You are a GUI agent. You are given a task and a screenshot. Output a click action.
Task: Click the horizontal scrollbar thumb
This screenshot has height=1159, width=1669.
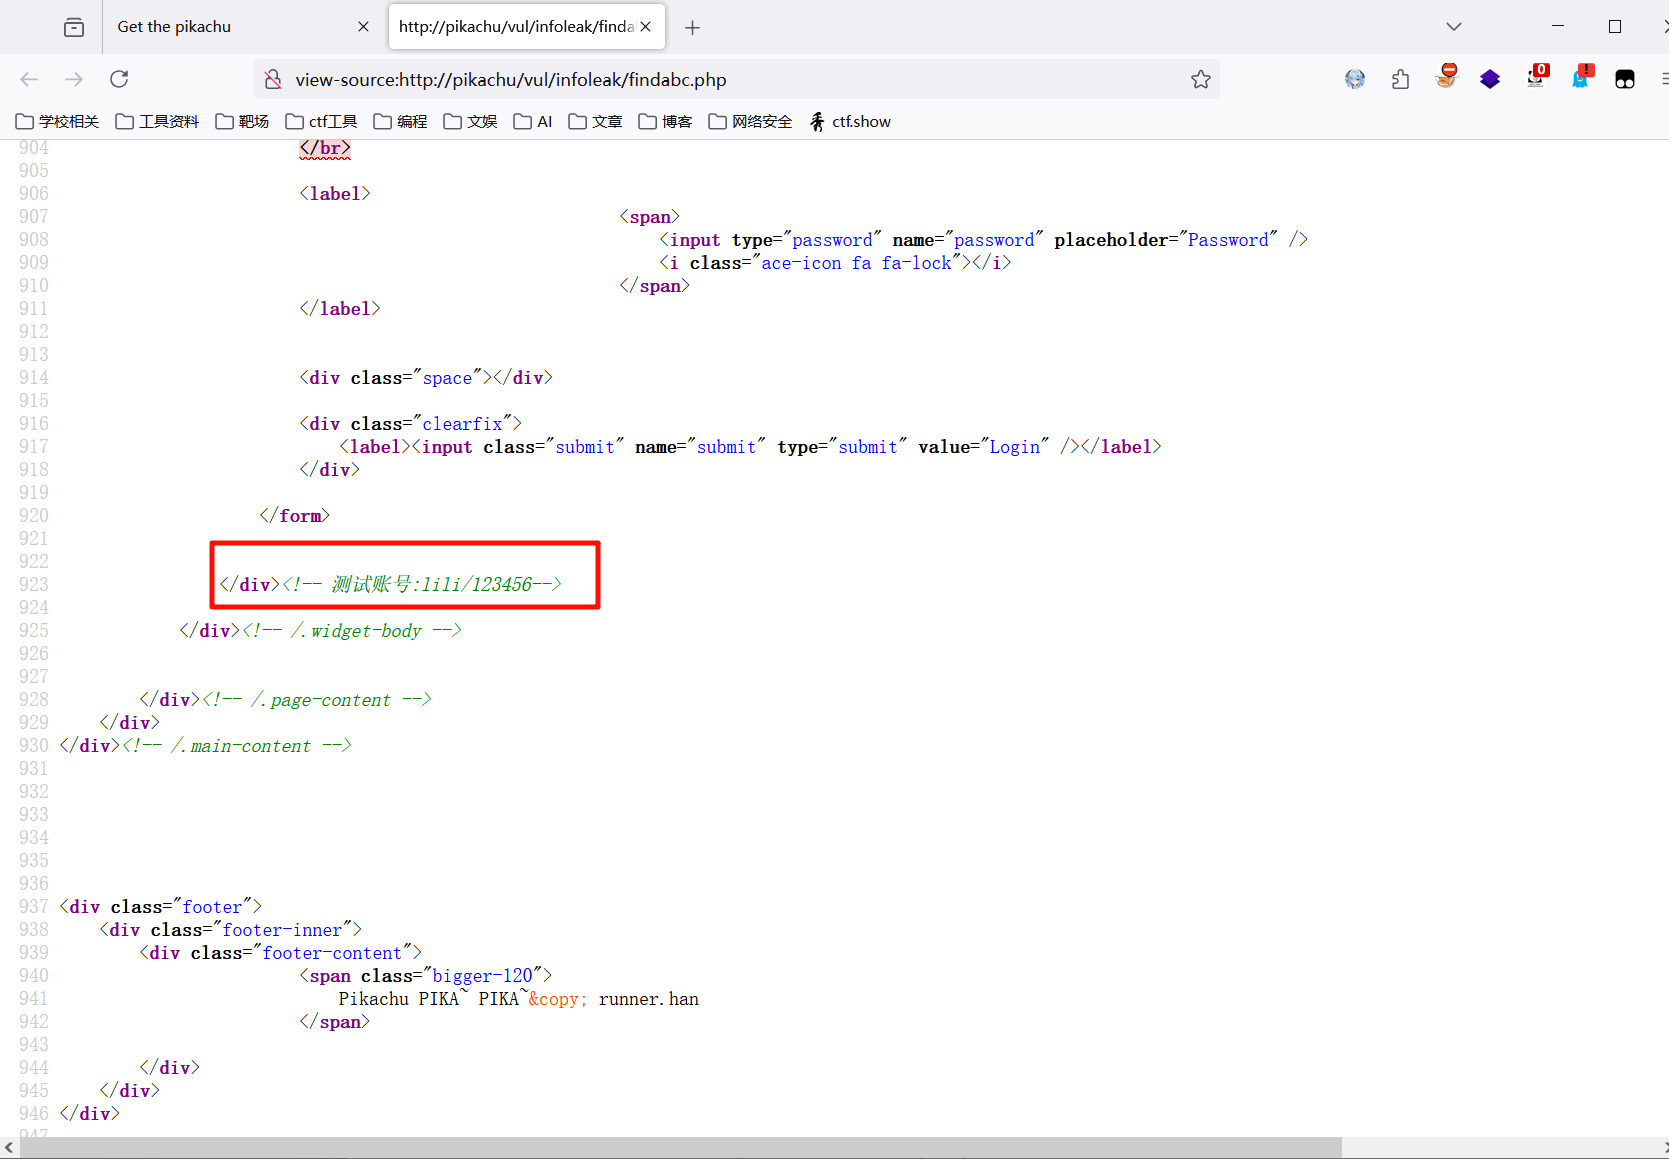[x=680, y=1148]
